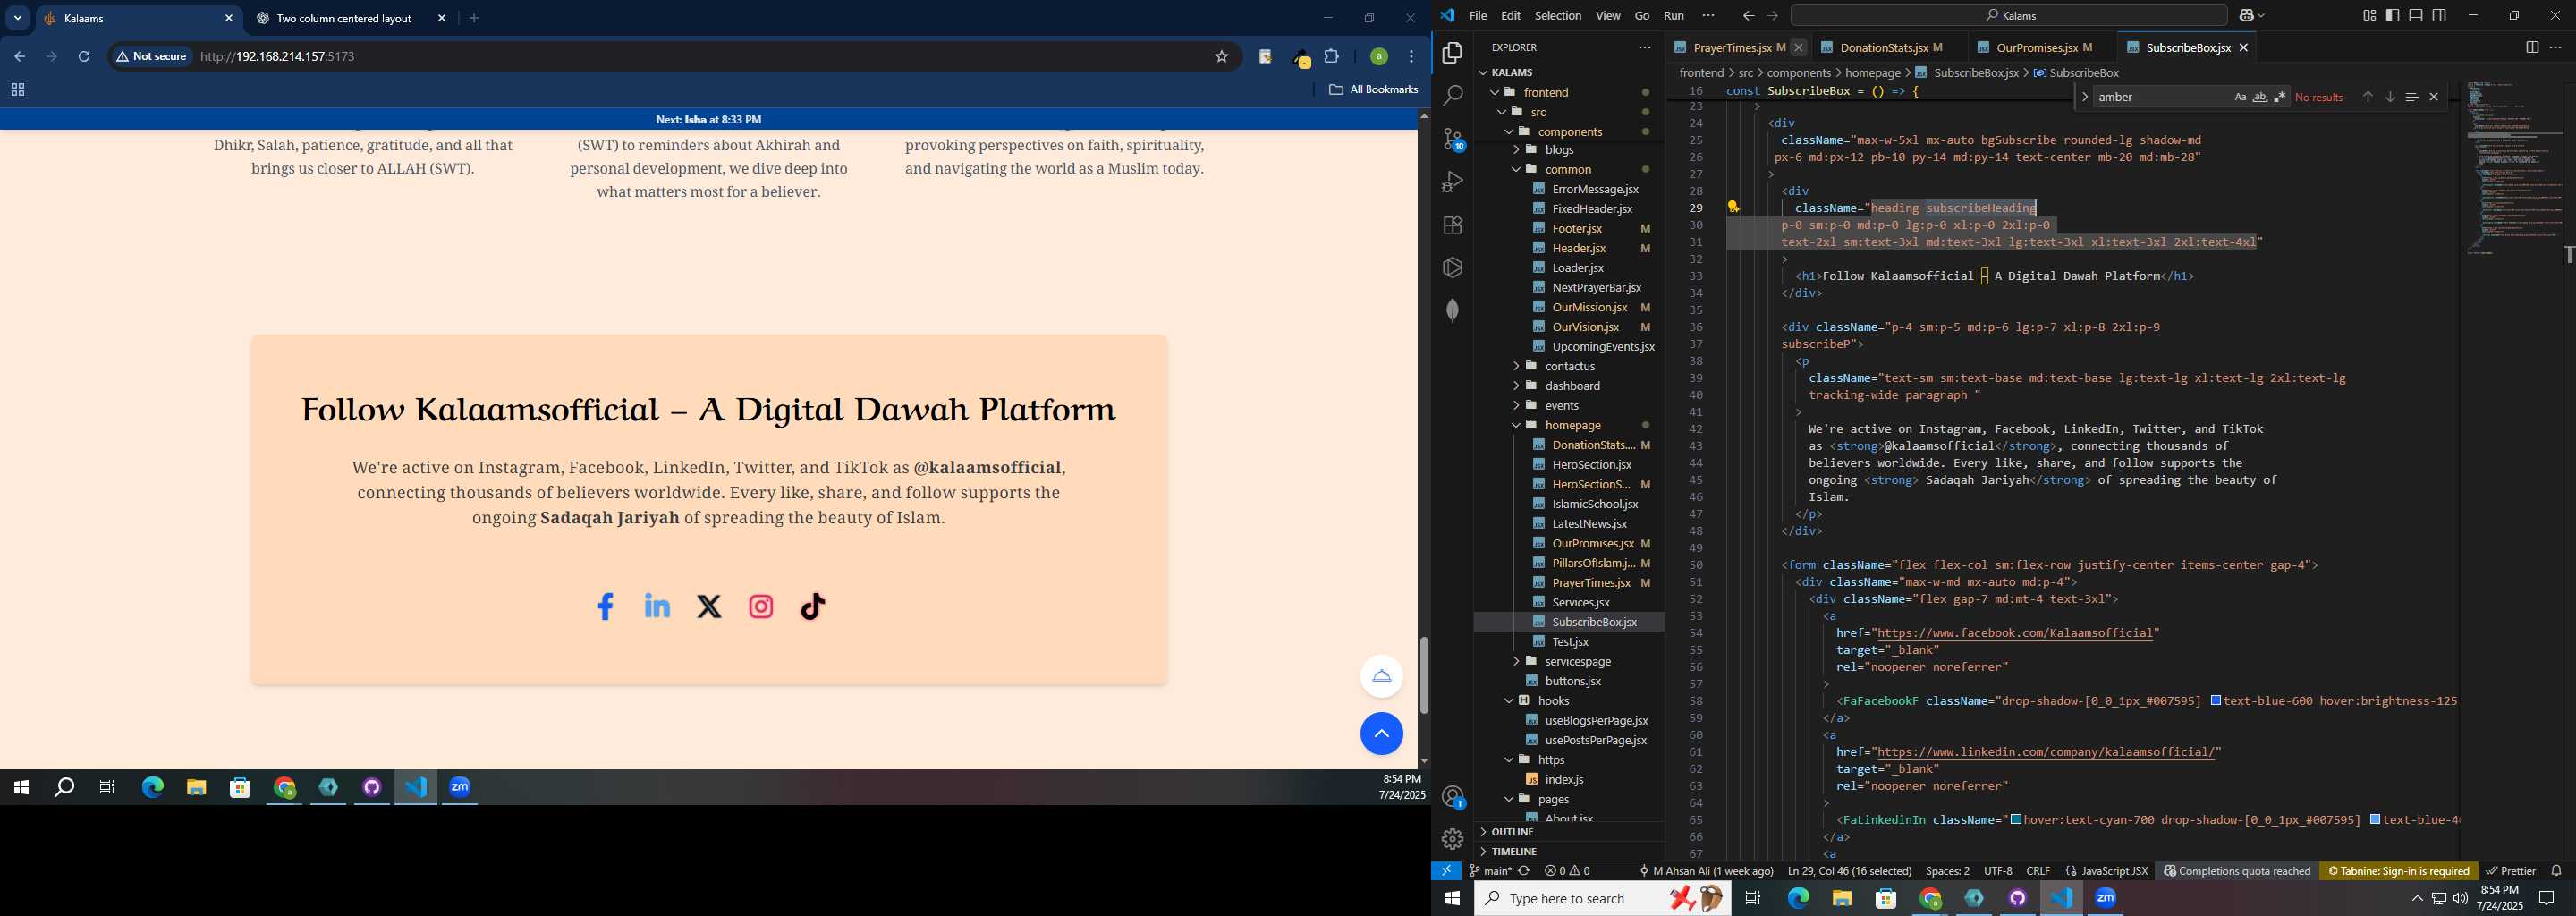Viewport: 2576px width, 916px height.
Task: Click the Facebook icon in the browser page
Action: (x=605, y=606)
